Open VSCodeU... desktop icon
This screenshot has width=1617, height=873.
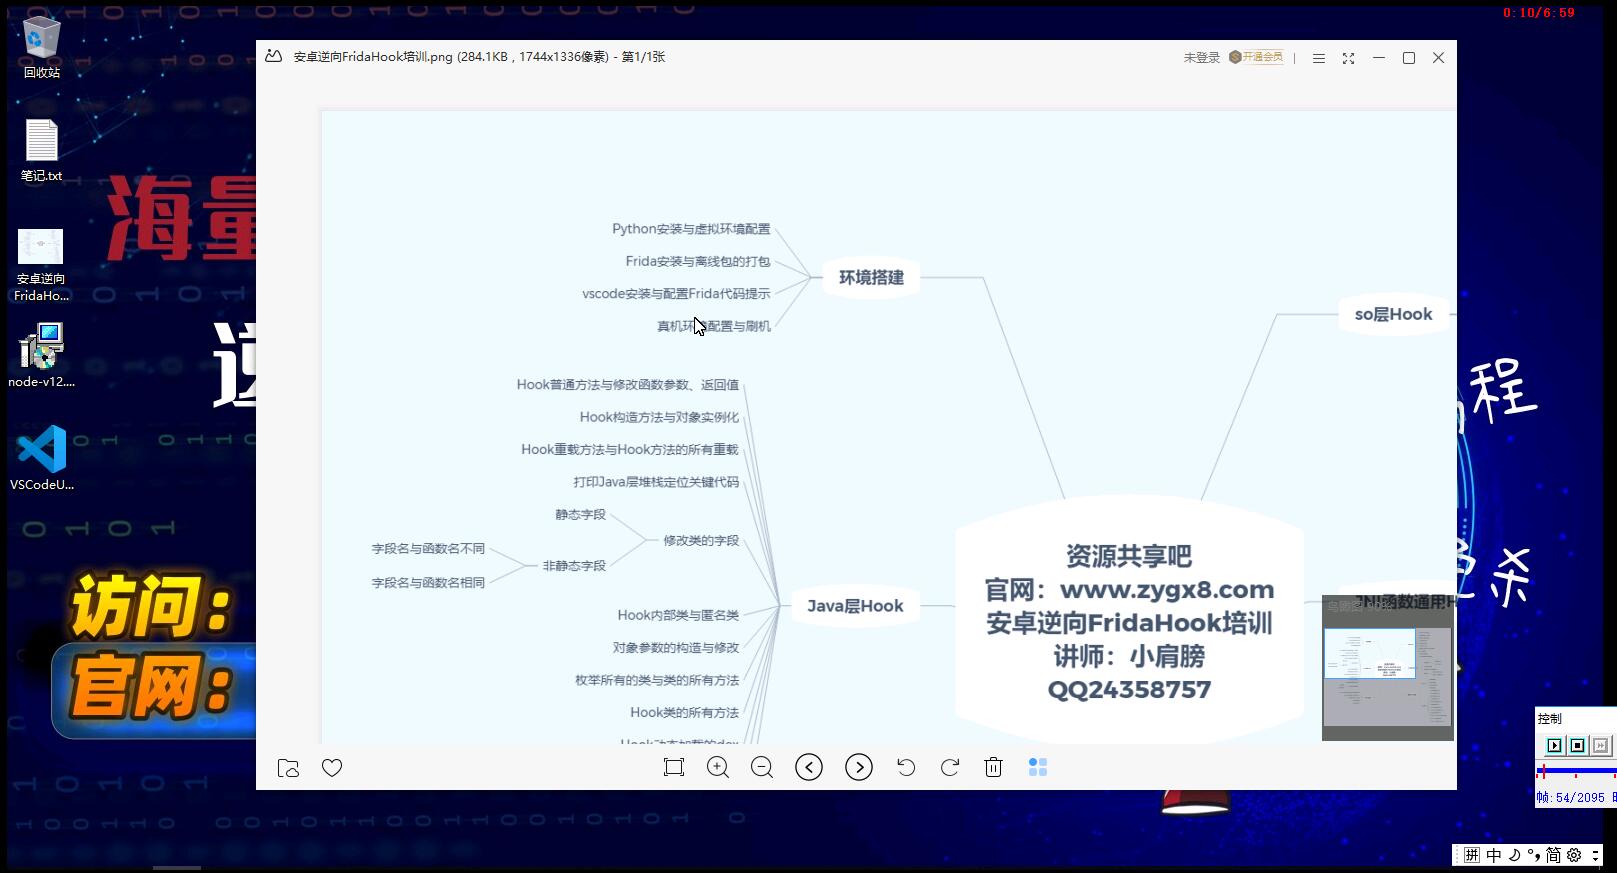pos(41,458)
